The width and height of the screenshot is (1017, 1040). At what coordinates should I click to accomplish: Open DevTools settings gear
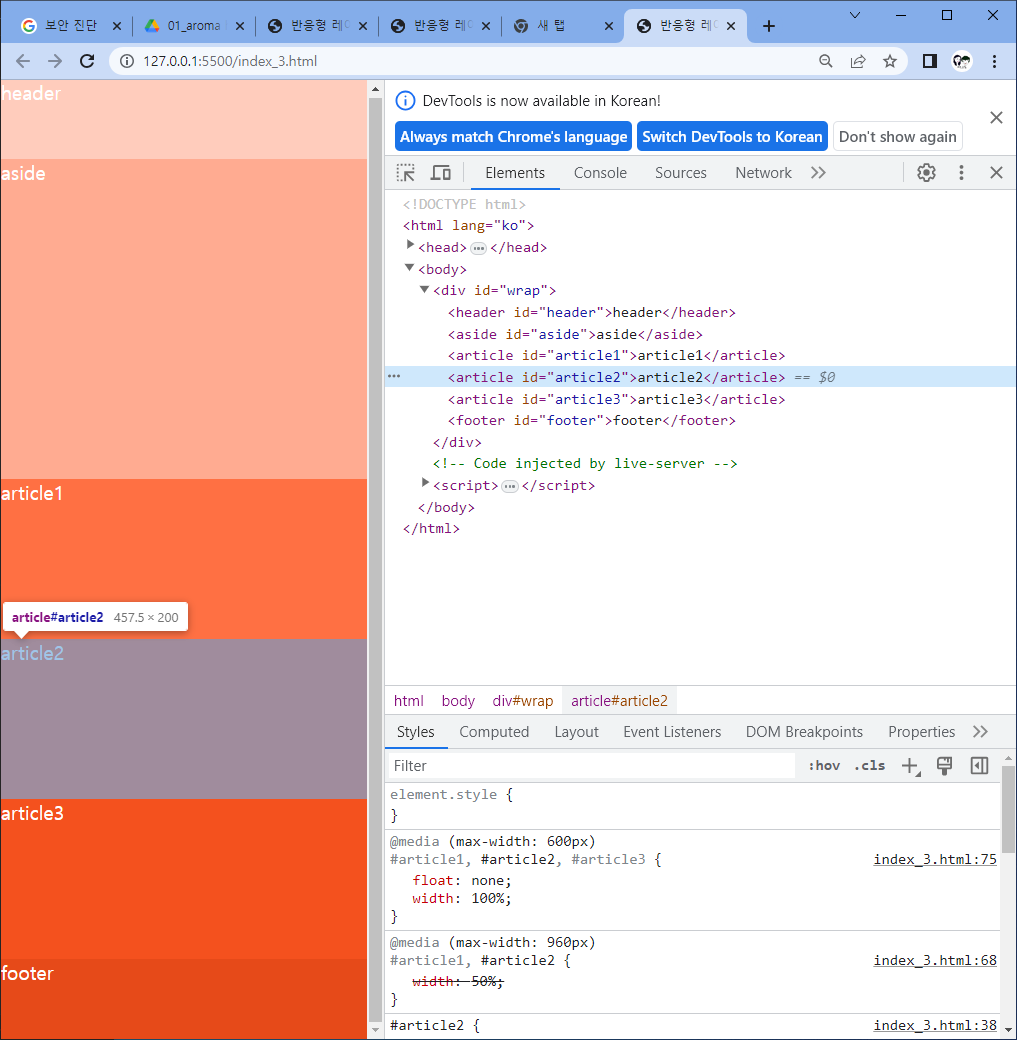pos(926,173)
